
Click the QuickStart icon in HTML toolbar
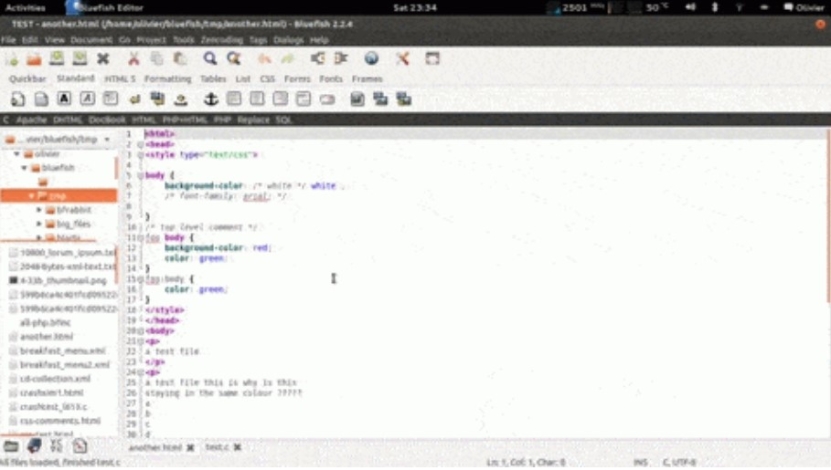coord(18,99)
